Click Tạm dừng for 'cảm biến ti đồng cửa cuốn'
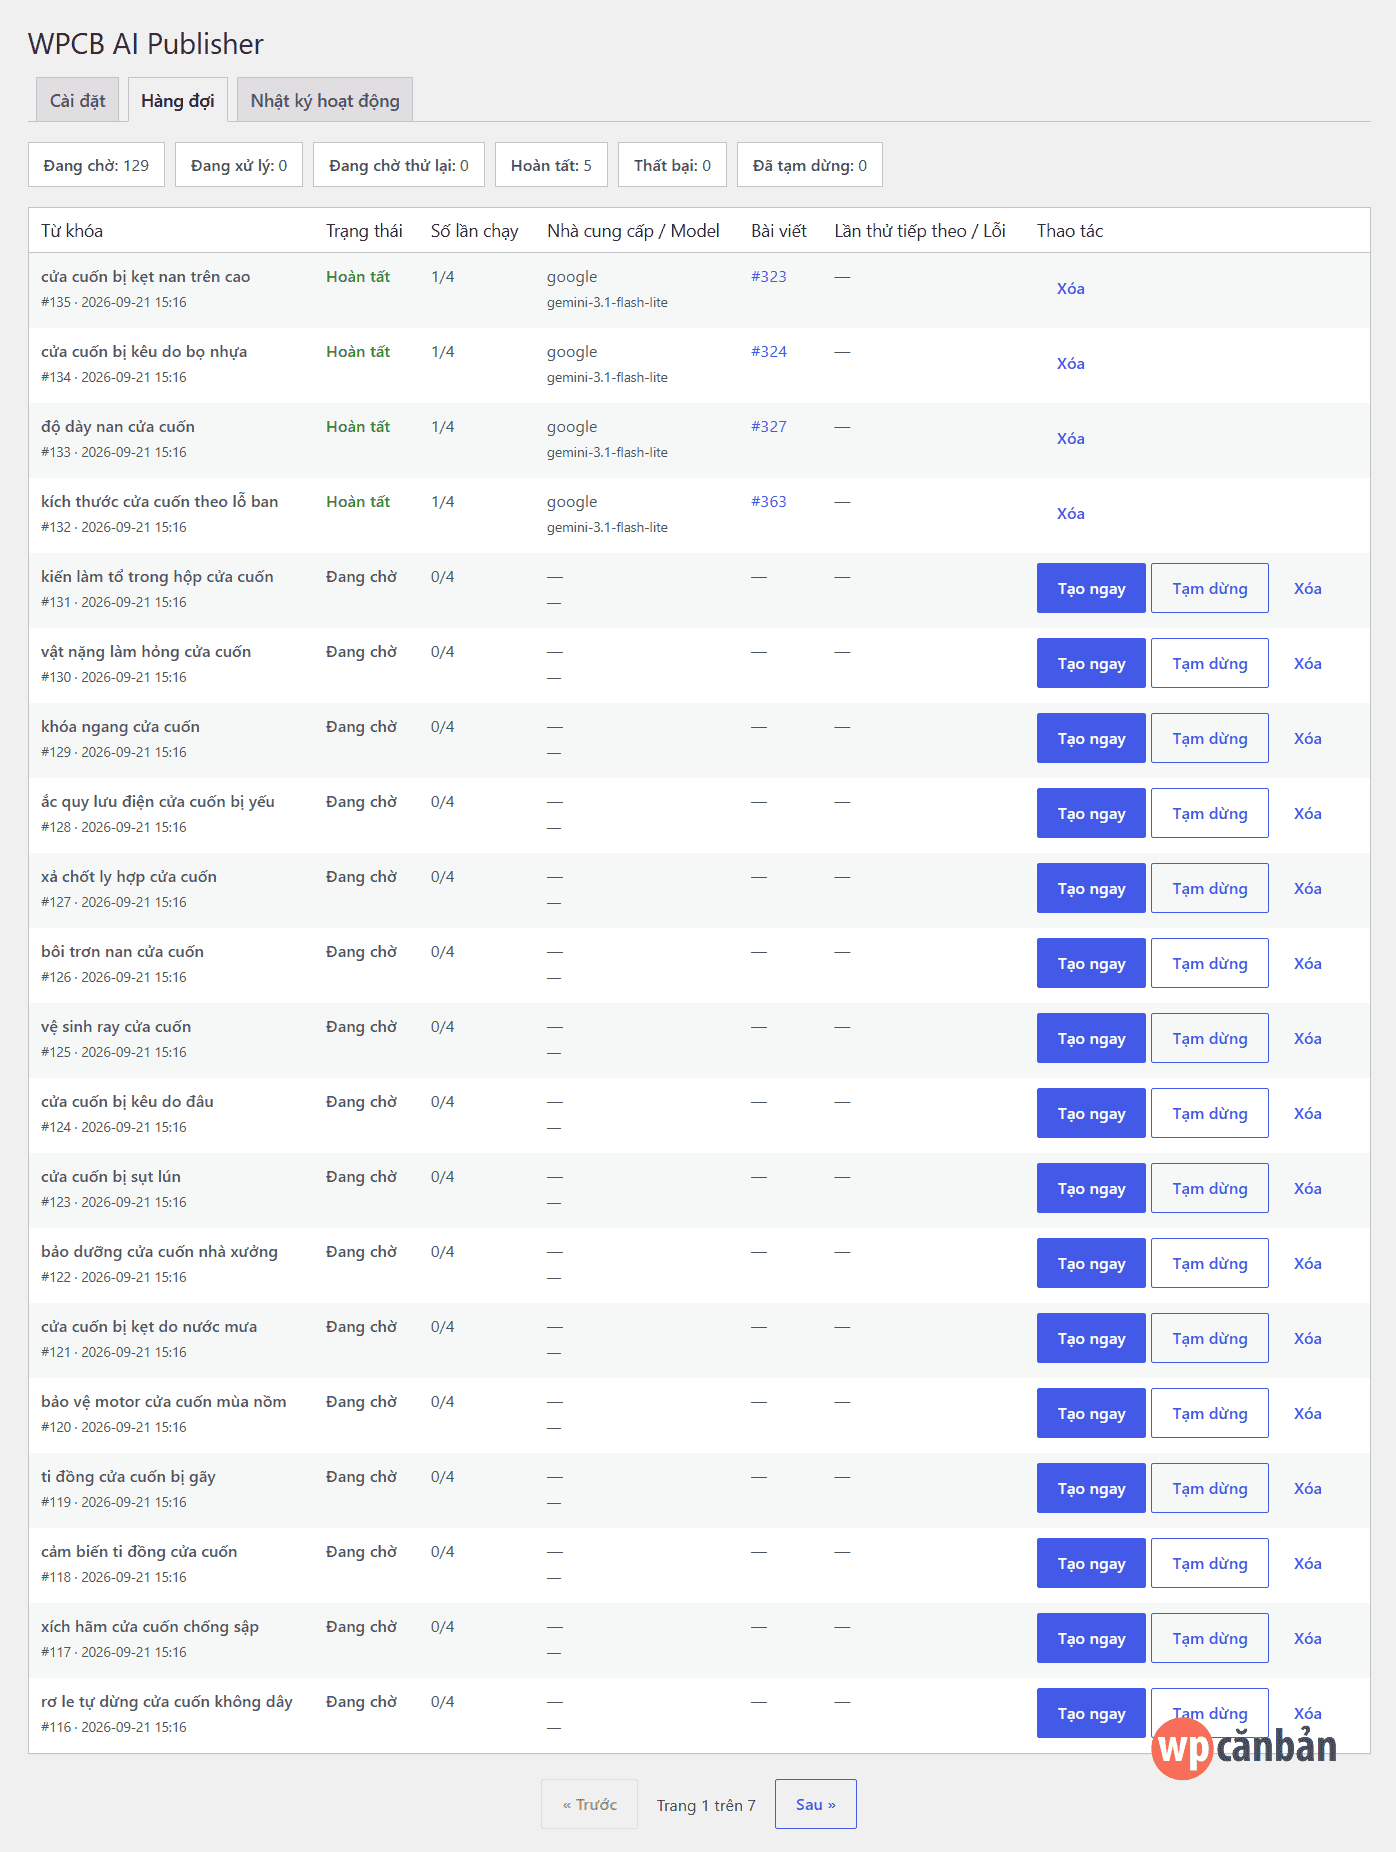The width and height of the screenshot is (1396, 1852). tap(1210, 1563)
